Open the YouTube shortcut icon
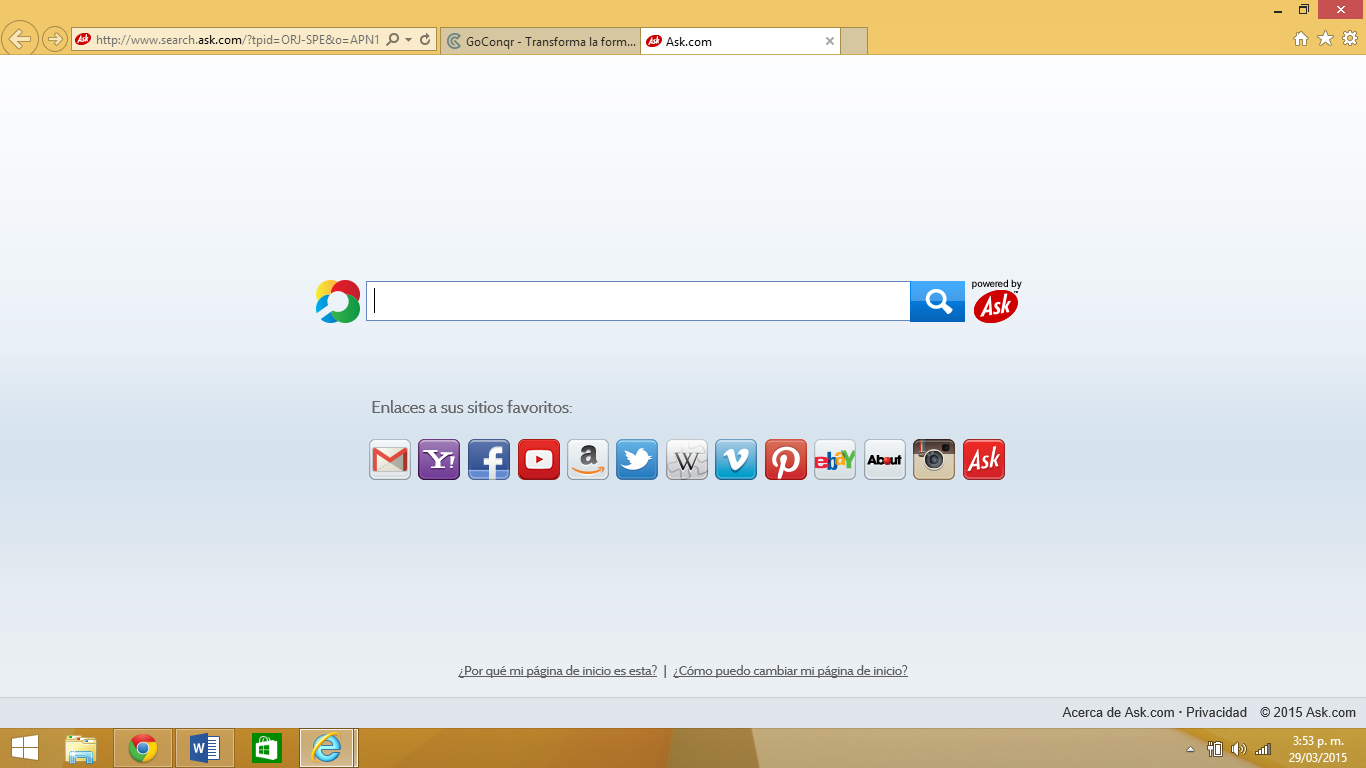Screen dimensions: 1366x768 [538, 460]
